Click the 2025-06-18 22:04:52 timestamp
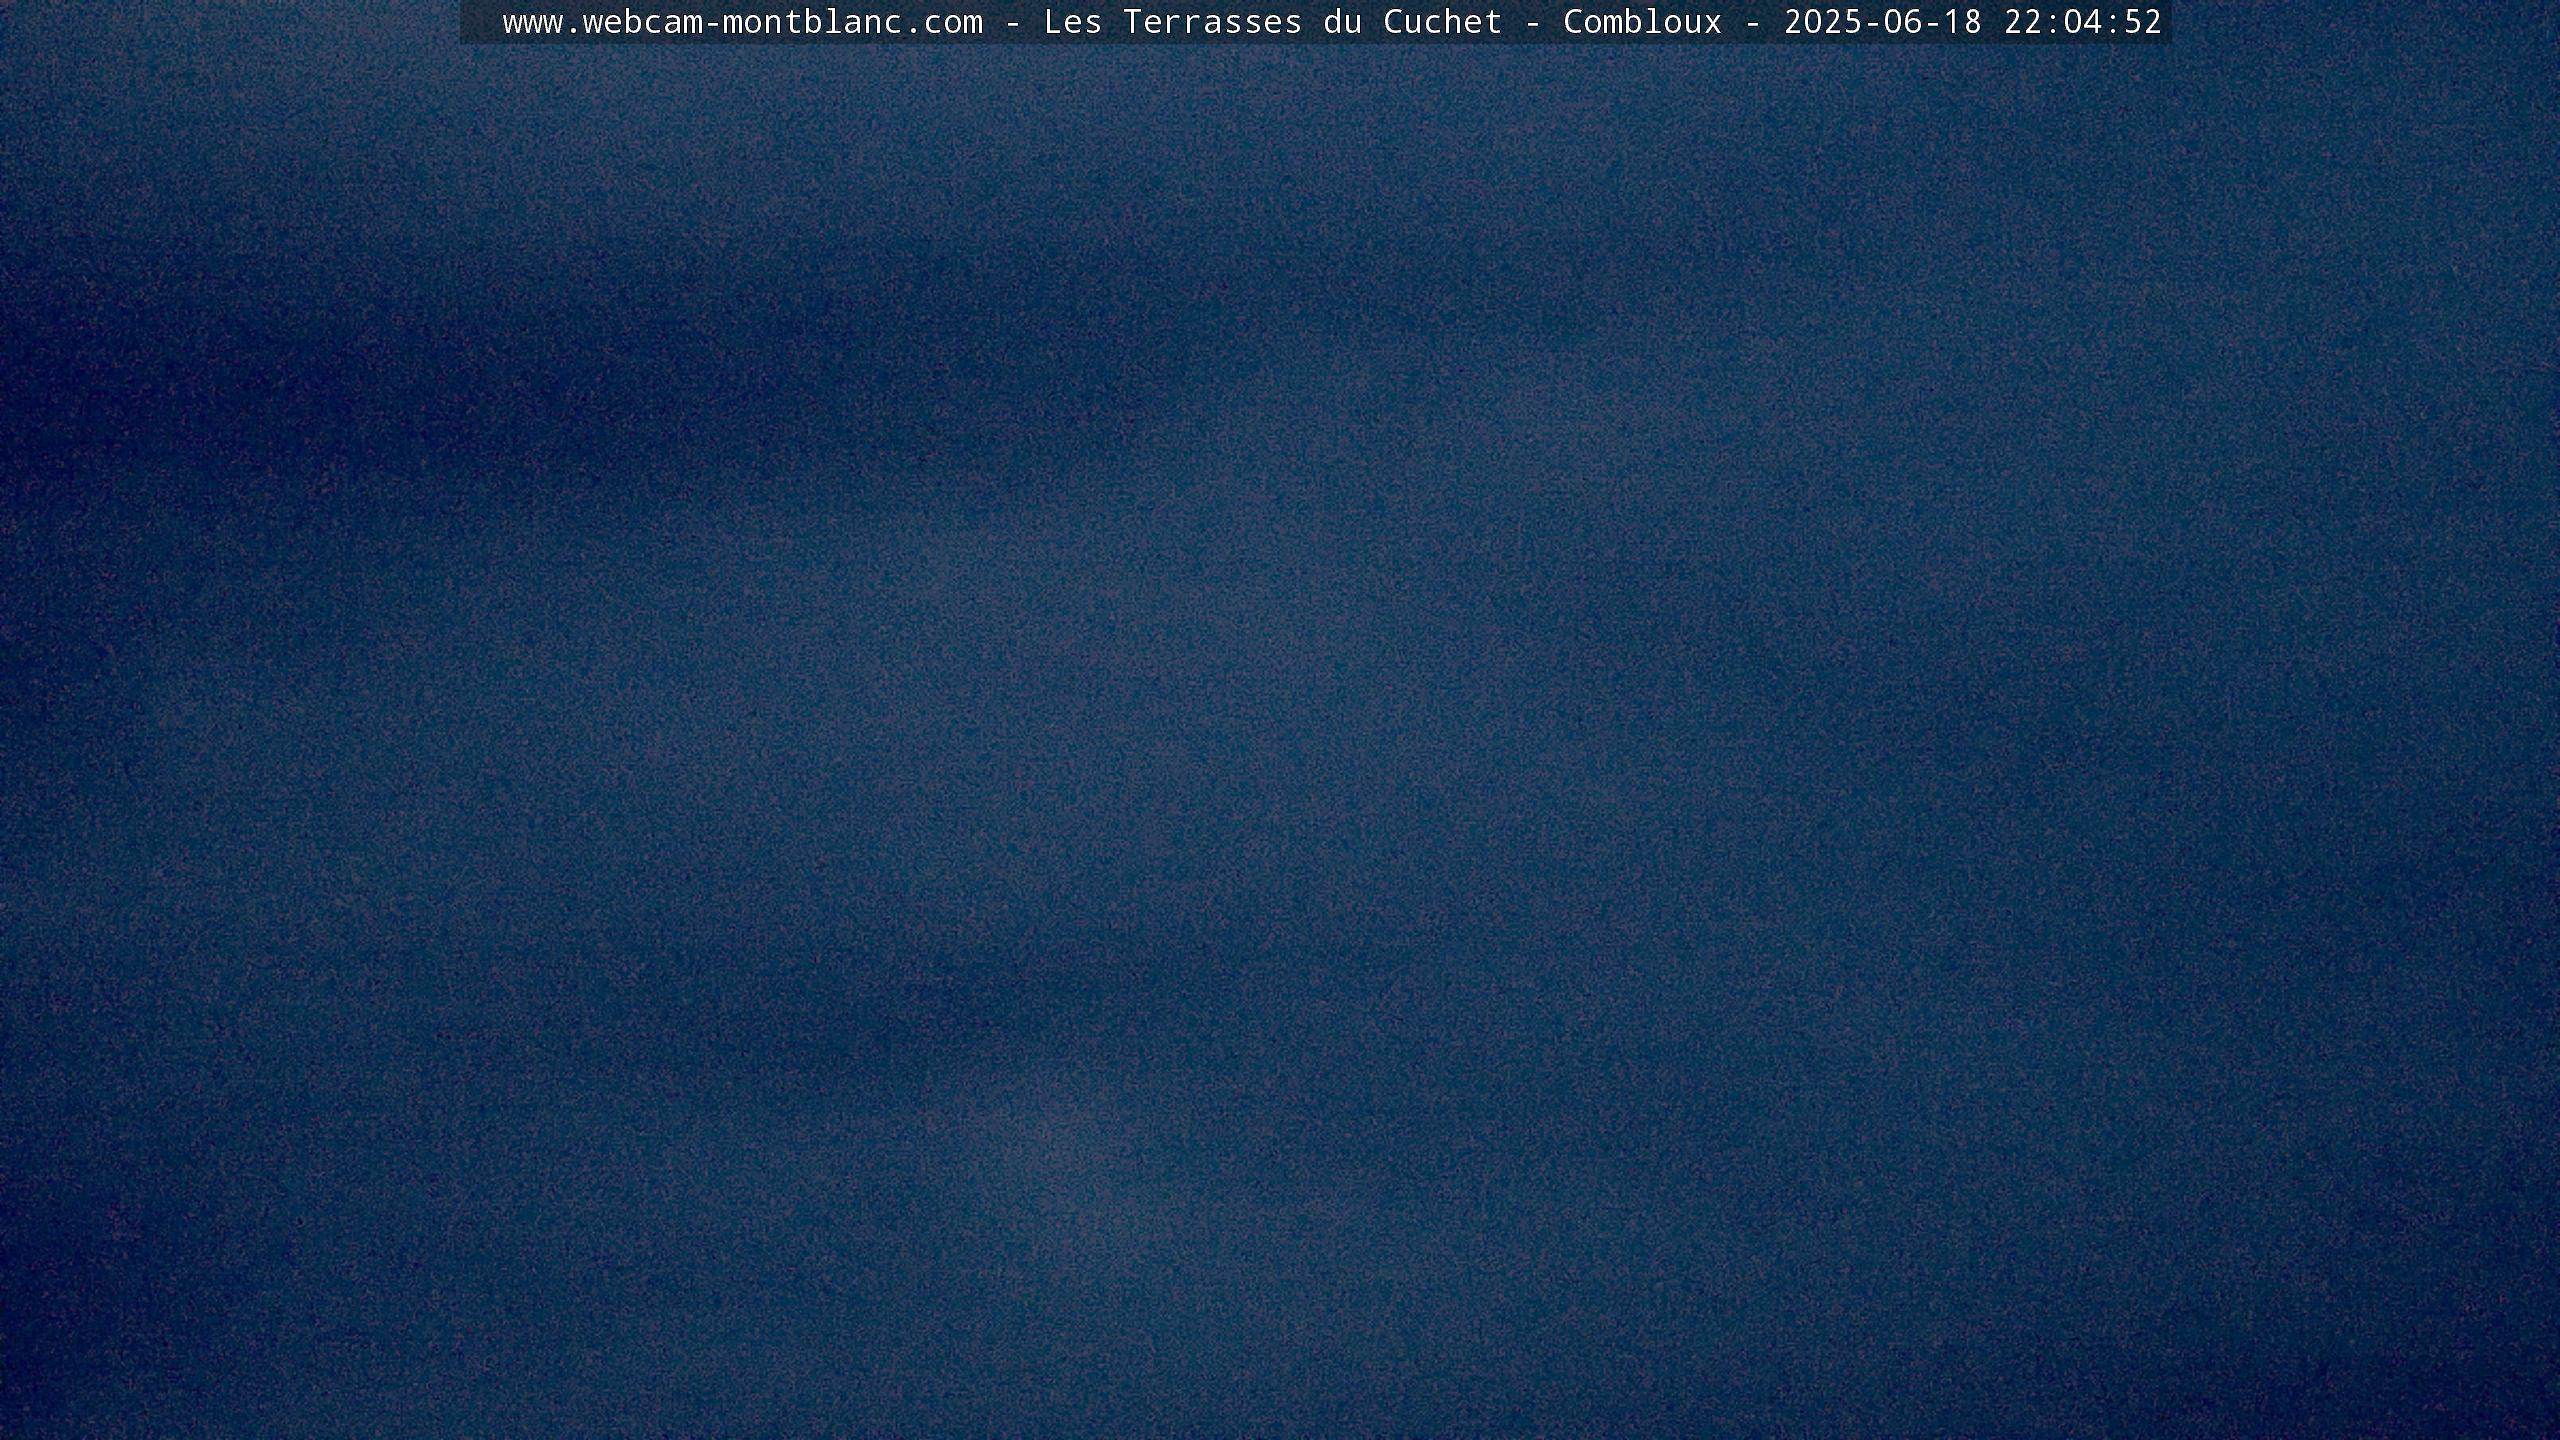This screenshot has width=2560, height=1440. (x=1973, y=22)
